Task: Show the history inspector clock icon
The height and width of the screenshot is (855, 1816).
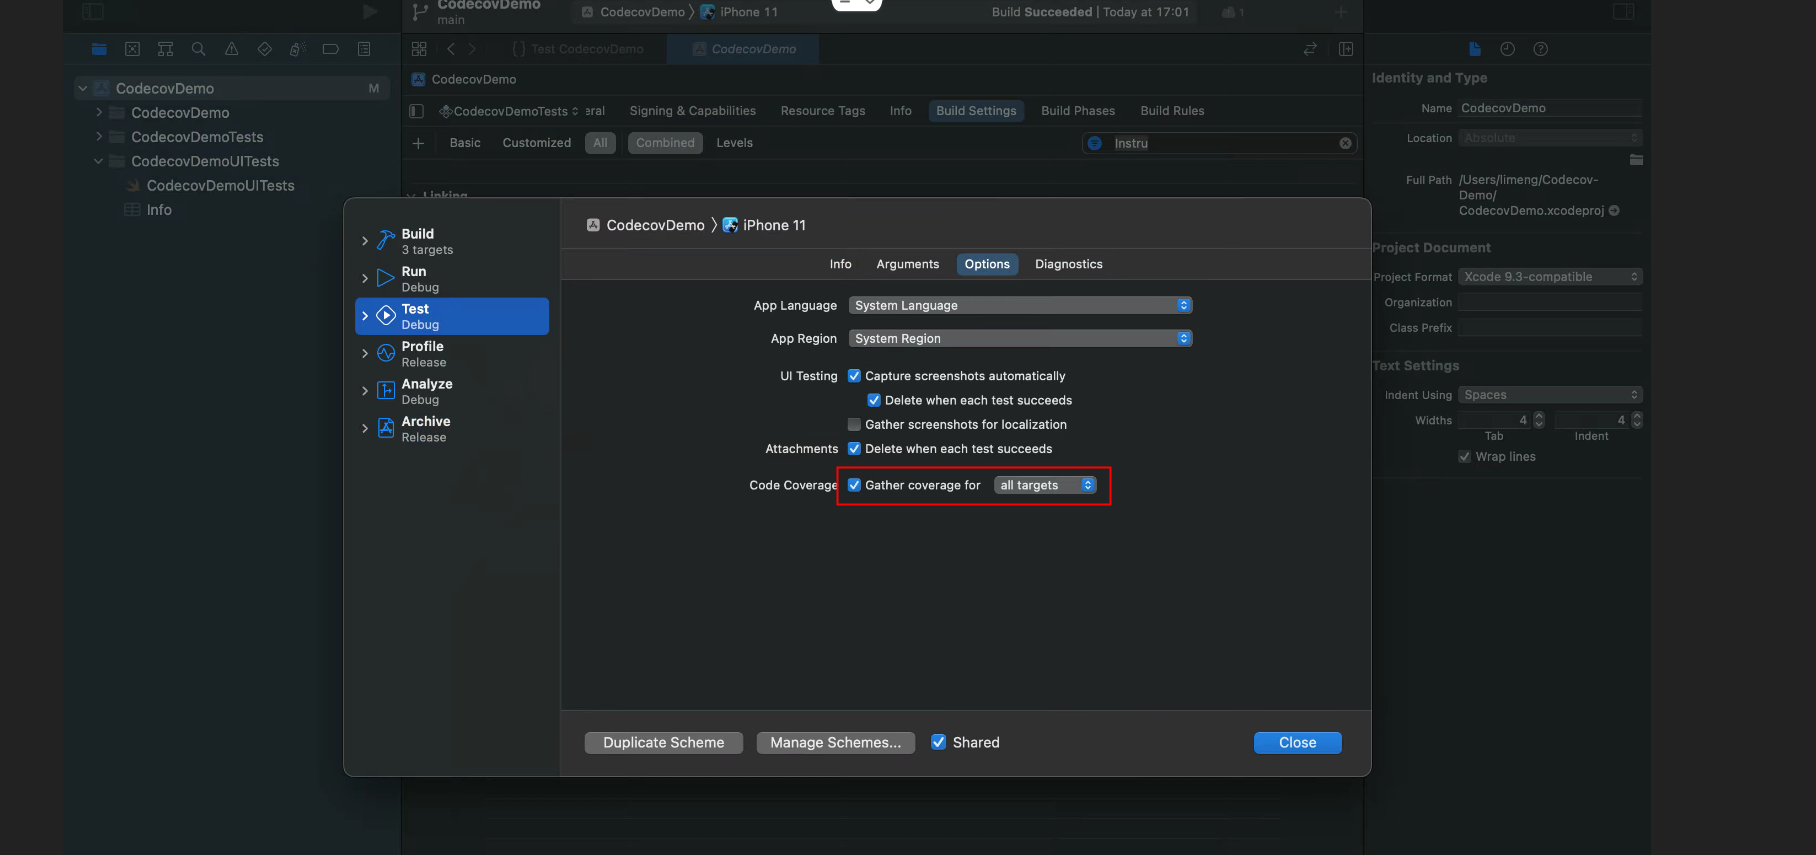Action: point(1507,49)
